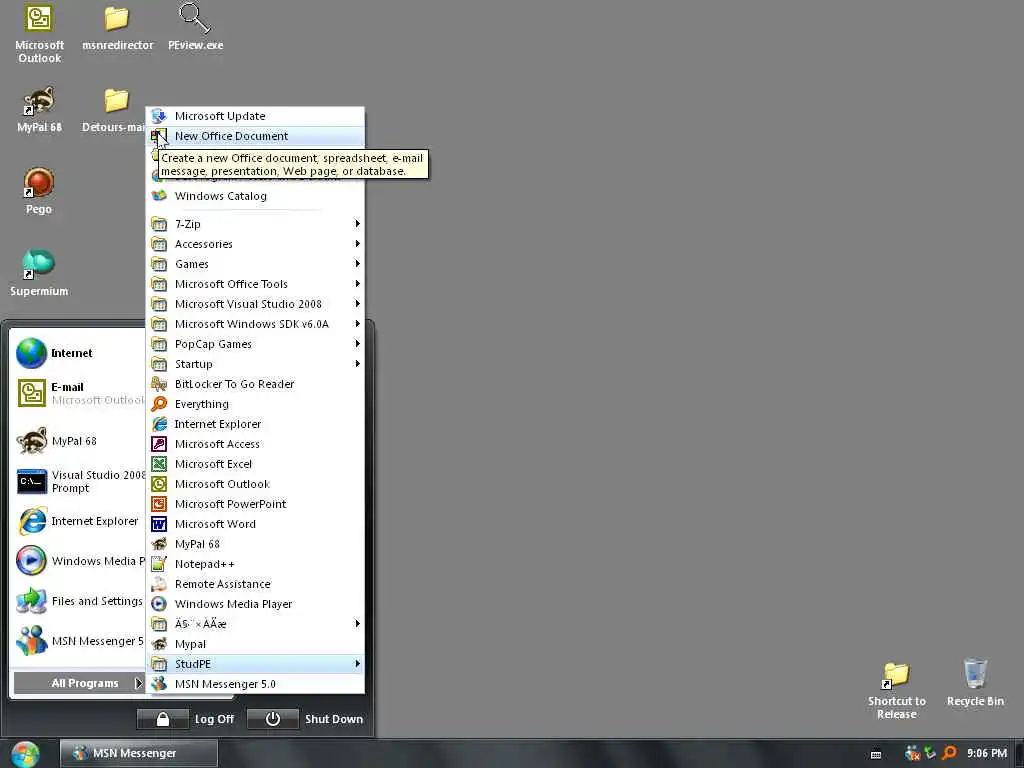The width and height of the screenshot is (1024, 768).
Task: Open Pego desktop shortcut
Action: pyautogui.click(x=39, y=191)
